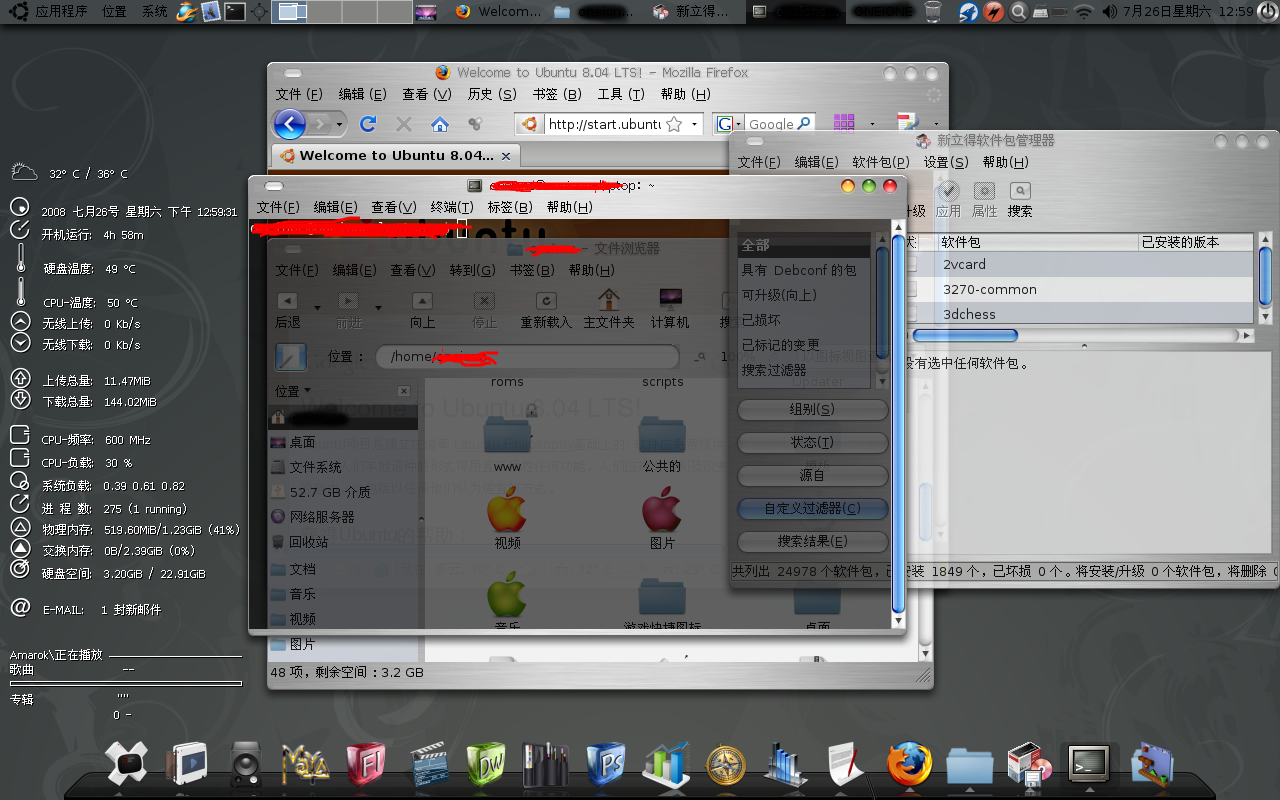Click the 搜索结果(E) button
Screen dimensions: 1280x800
[x=812, y=541]
